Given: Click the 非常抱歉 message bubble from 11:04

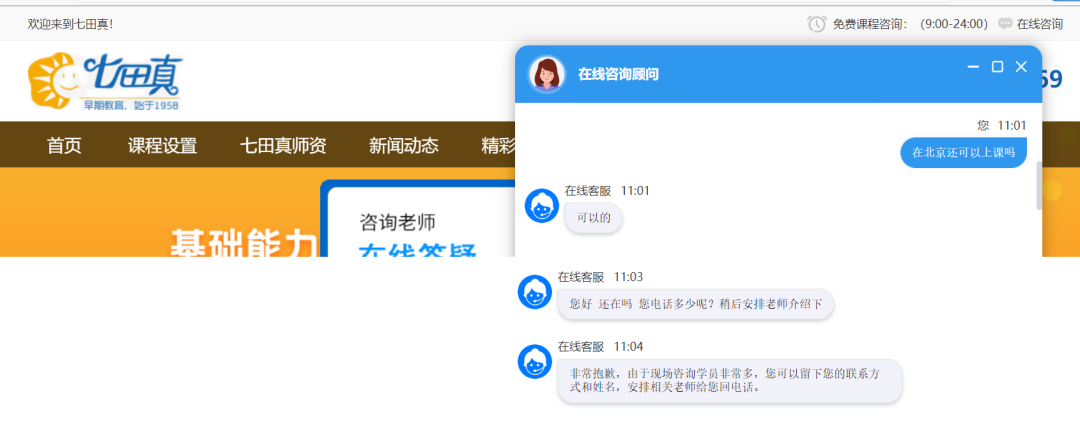Looking at the screenshot, I should 729,380.
